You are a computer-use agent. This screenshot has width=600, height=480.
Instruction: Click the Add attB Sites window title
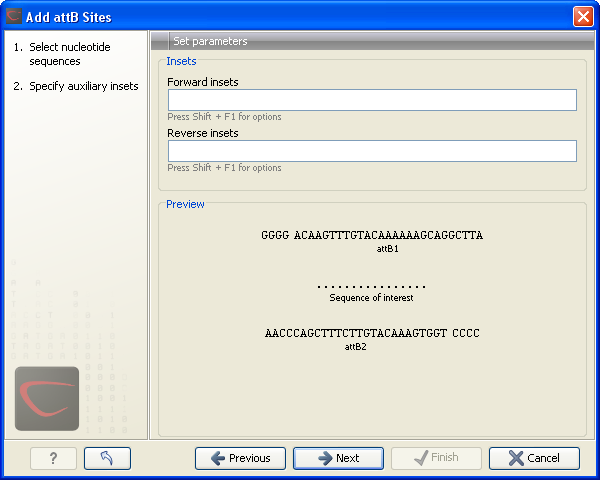pyautogui.click(x=68, y=17)
